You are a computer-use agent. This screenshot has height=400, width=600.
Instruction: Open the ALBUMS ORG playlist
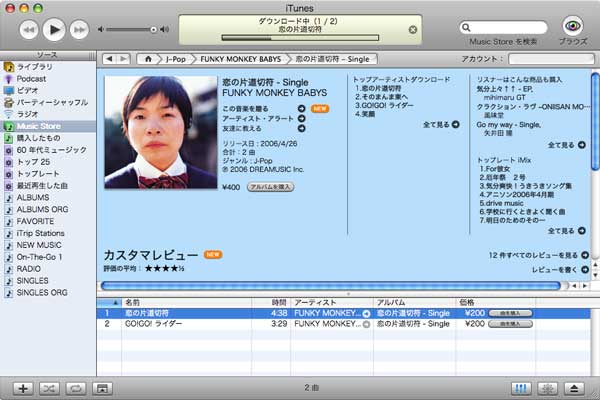point(48,209)
